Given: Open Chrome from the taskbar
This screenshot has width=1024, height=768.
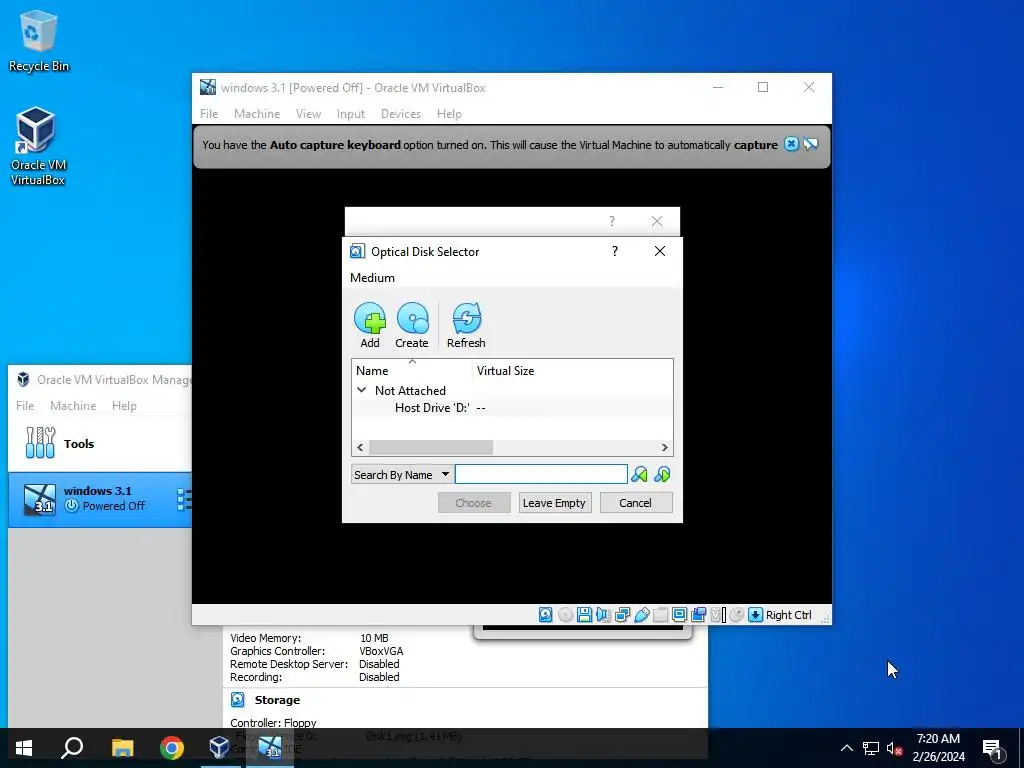Looking at the screenshot, I should [172, 748].
